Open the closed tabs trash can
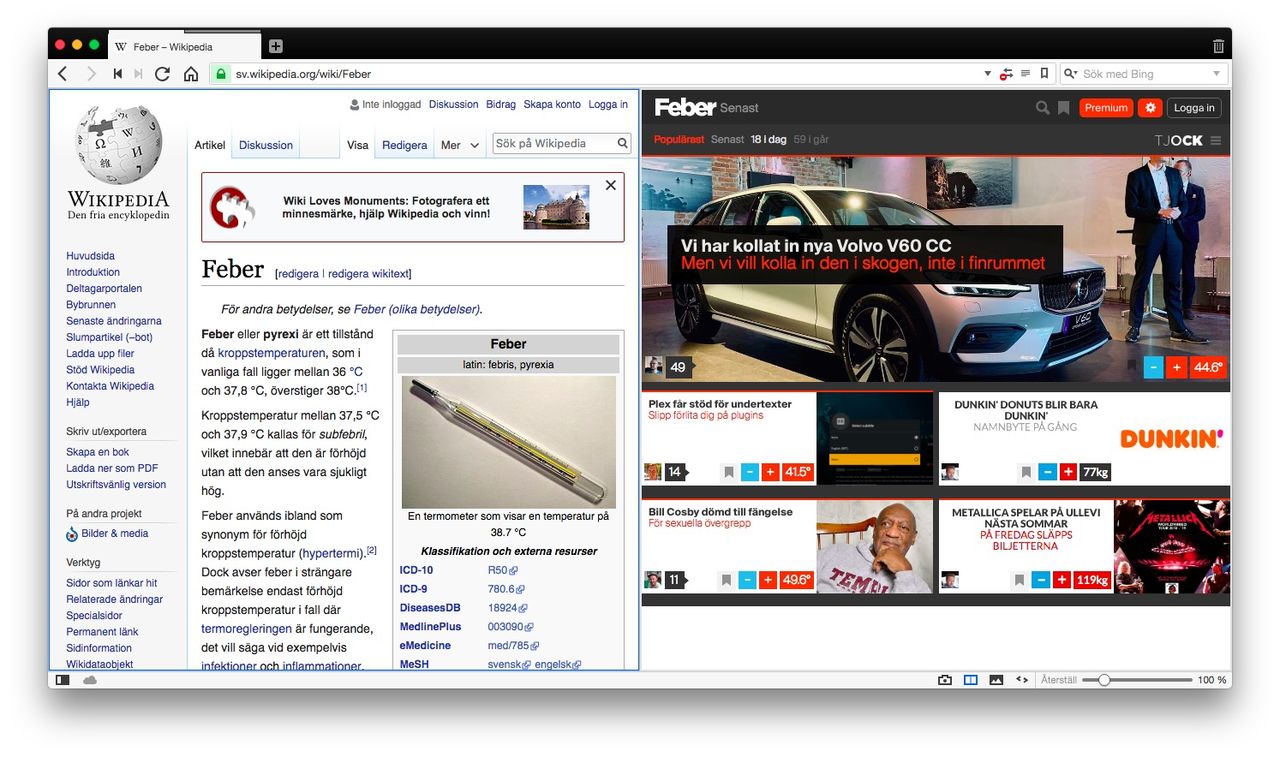Viewport: 1280px width, 757px height. 1218,46
